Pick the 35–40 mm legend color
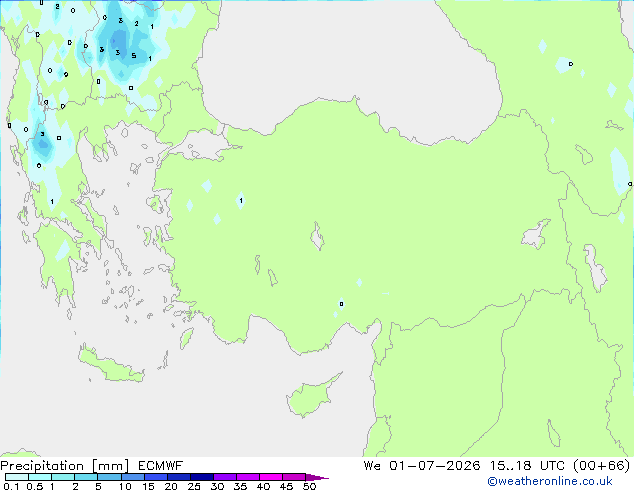634x490 pixels. pyautogui.click(x=247, y=477)
